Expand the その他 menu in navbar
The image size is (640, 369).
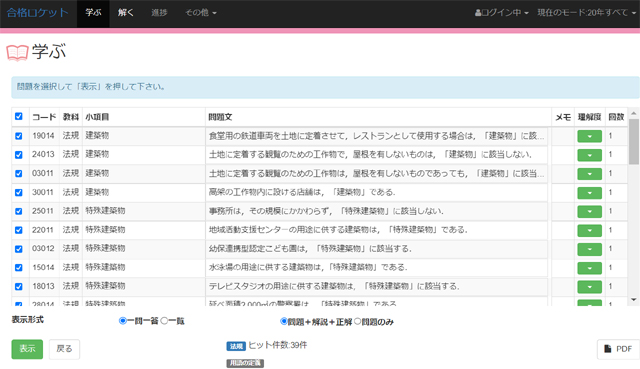pos(201,13)
